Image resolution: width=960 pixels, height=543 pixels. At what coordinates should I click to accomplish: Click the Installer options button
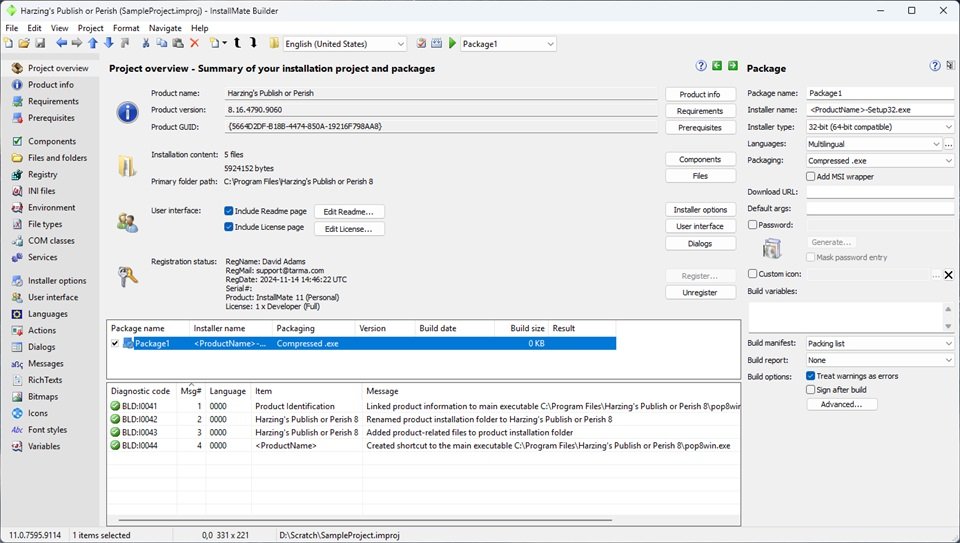tap(700, 209)
